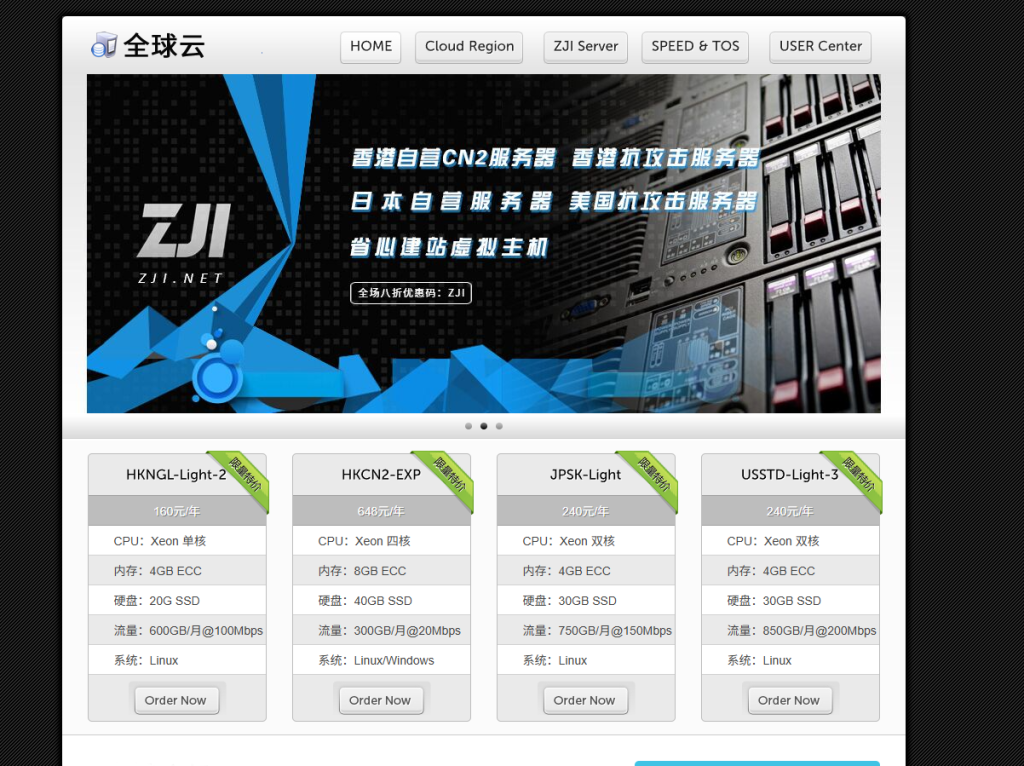The height and width of the screenshot is (766, 1024).
Task: Click the 省心建站虚拟主机 banner text
Action: [x=449, y=247]
